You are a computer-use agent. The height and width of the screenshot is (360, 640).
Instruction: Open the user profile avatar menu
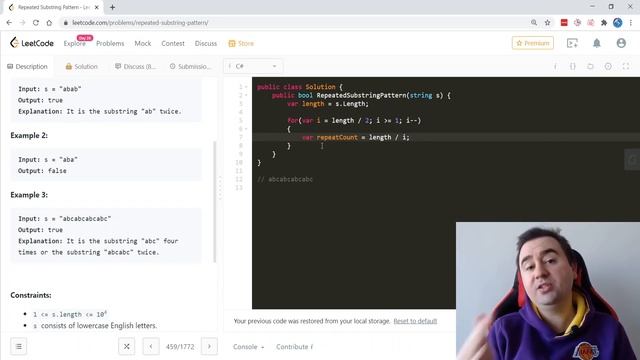point(621,43)
